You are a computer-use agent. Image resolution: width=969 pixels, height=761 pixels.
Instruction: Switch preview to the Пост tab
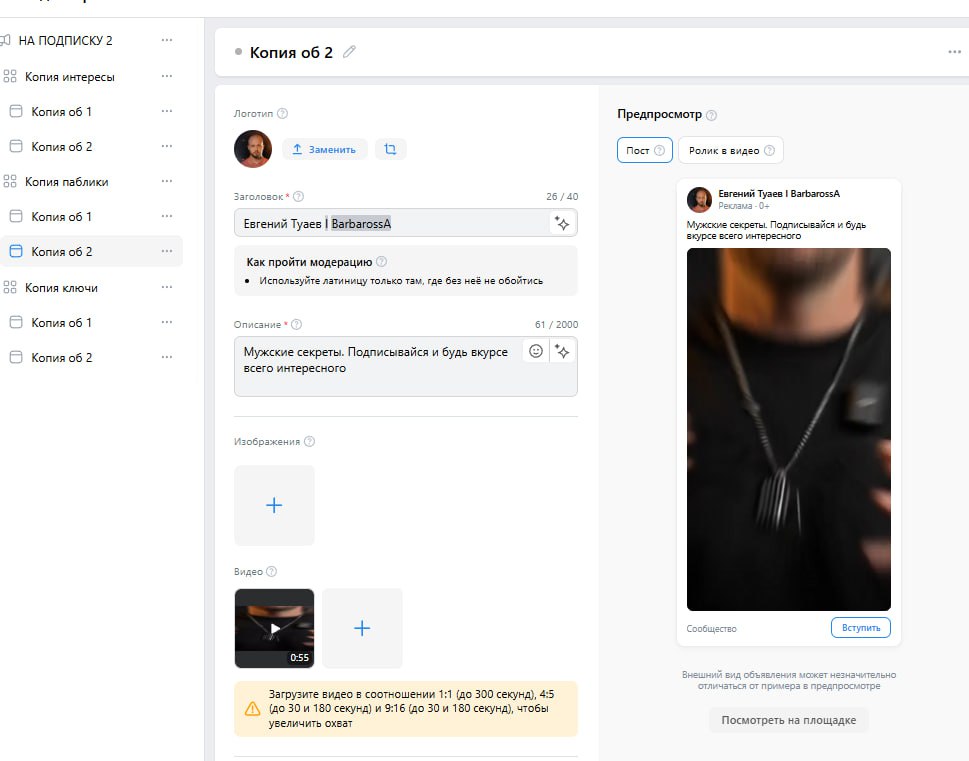pyautogui.click(x=644, y=150)
